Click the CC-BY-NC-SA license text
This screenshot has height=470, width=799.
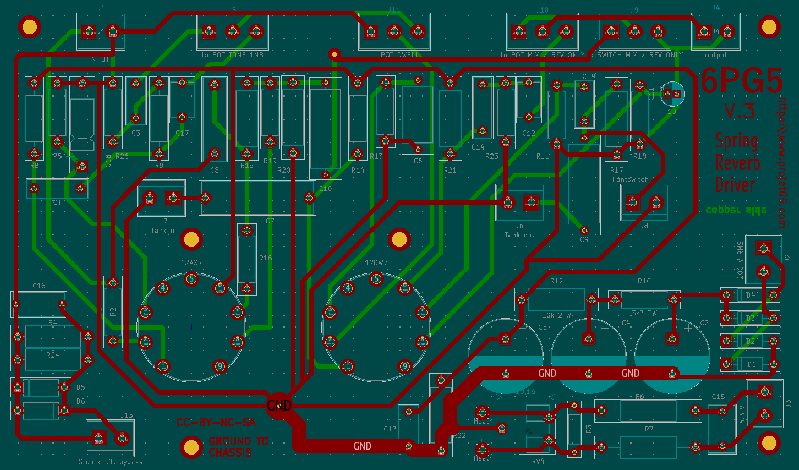point(216,424)
